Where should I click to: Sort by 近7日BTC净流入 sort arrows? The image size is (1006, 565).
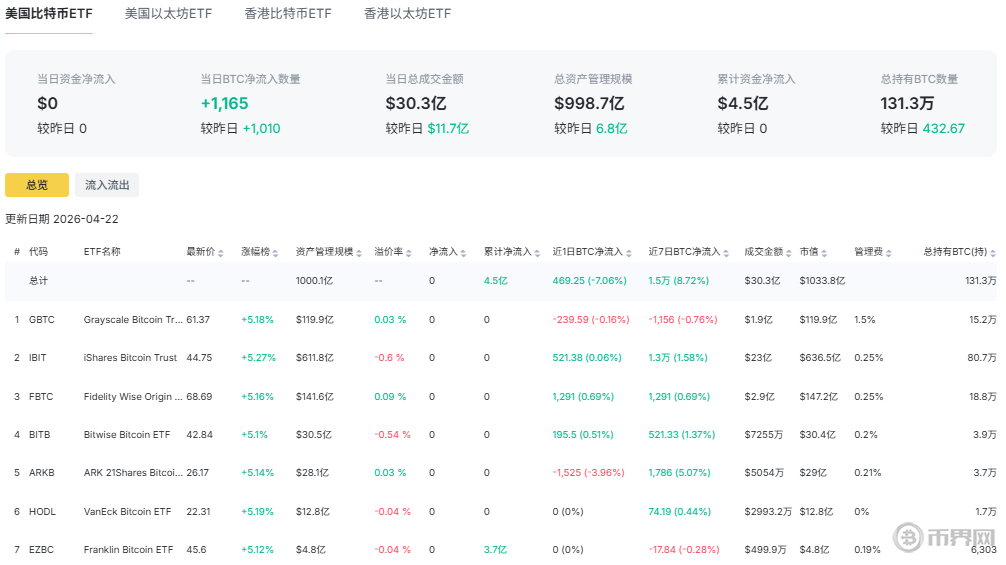726,253
